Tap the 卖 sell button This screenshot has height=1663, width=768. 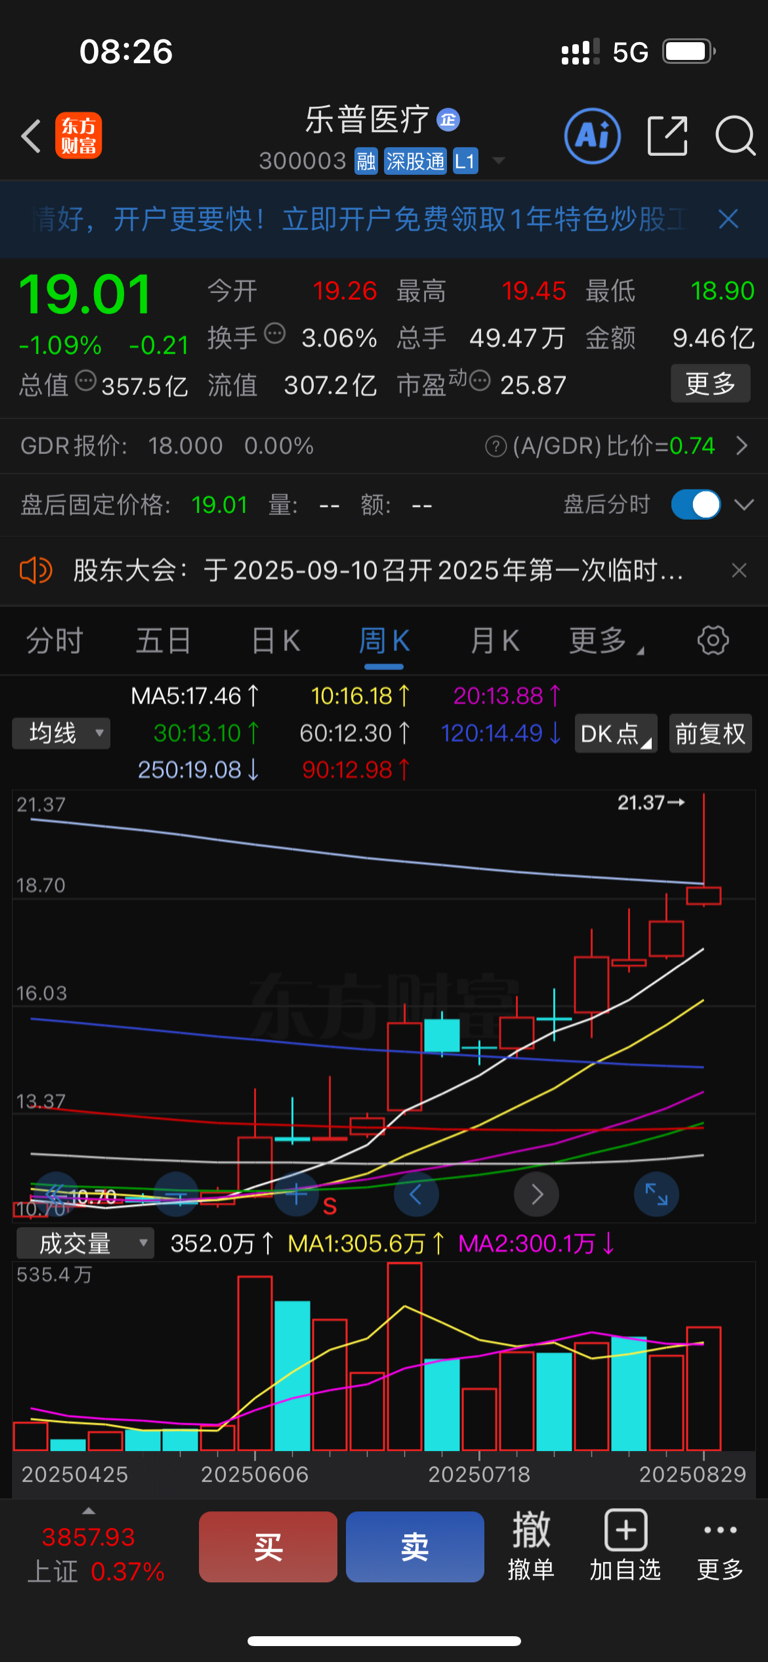(415, 1547)
